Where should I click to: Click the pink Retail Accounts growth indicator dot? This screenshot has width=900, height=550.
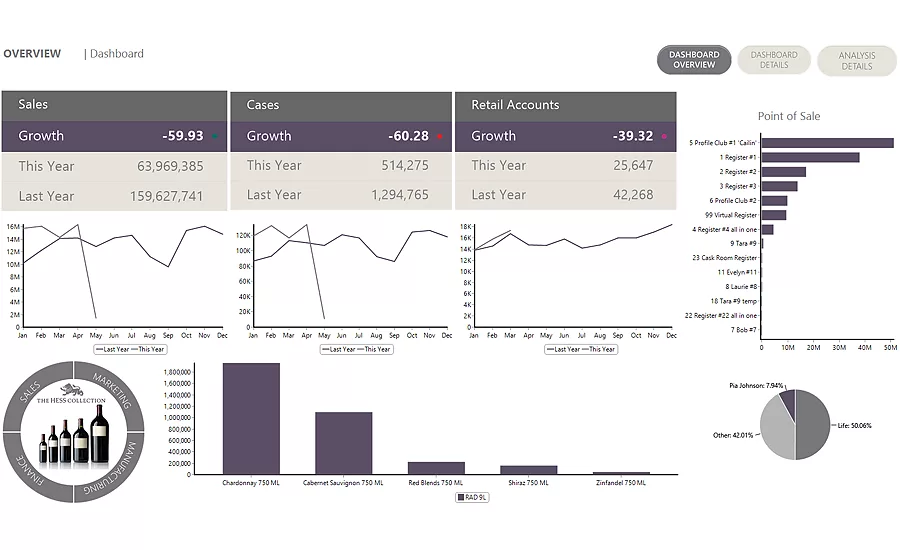point(664,136)
